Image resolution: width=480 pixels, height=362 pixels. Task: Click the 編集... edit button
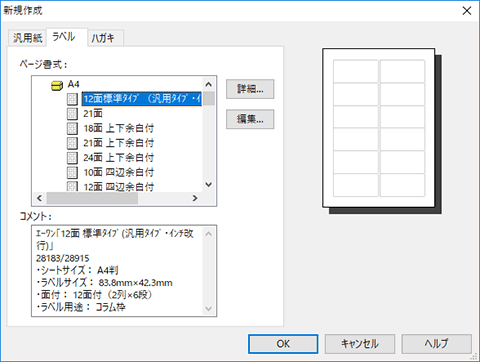point(250,119)
